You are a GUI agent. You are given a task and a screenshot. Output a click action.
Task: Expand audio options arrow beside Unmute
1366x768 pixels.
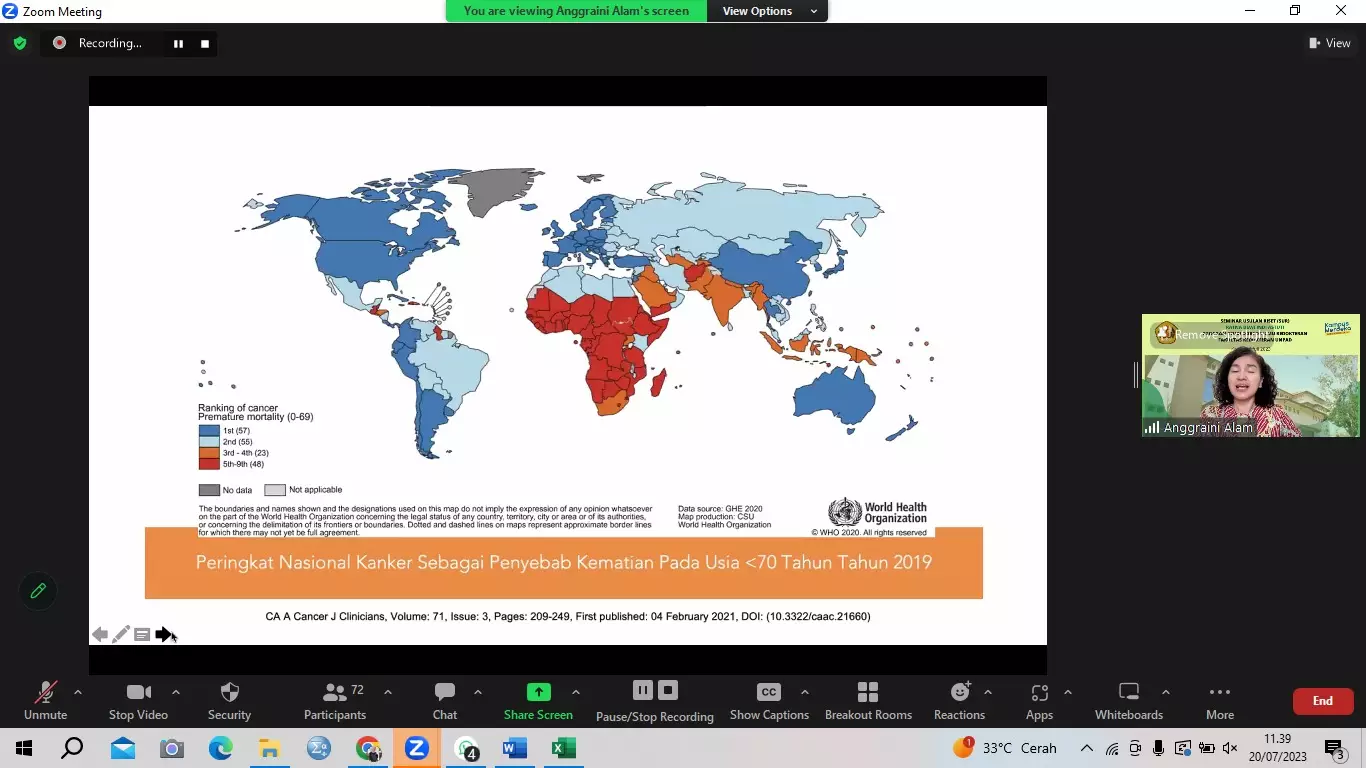point(78,692)
